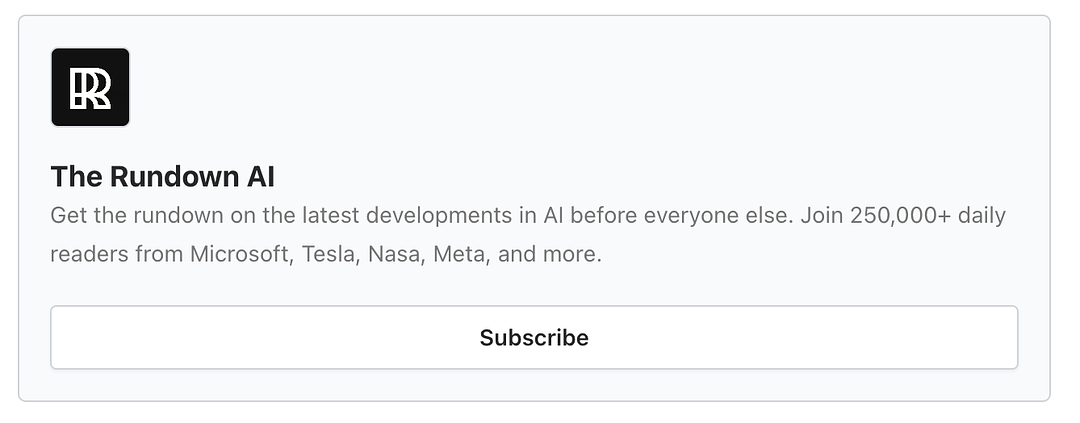
Task: Click the white R letter inside logo
Action: 92,88
